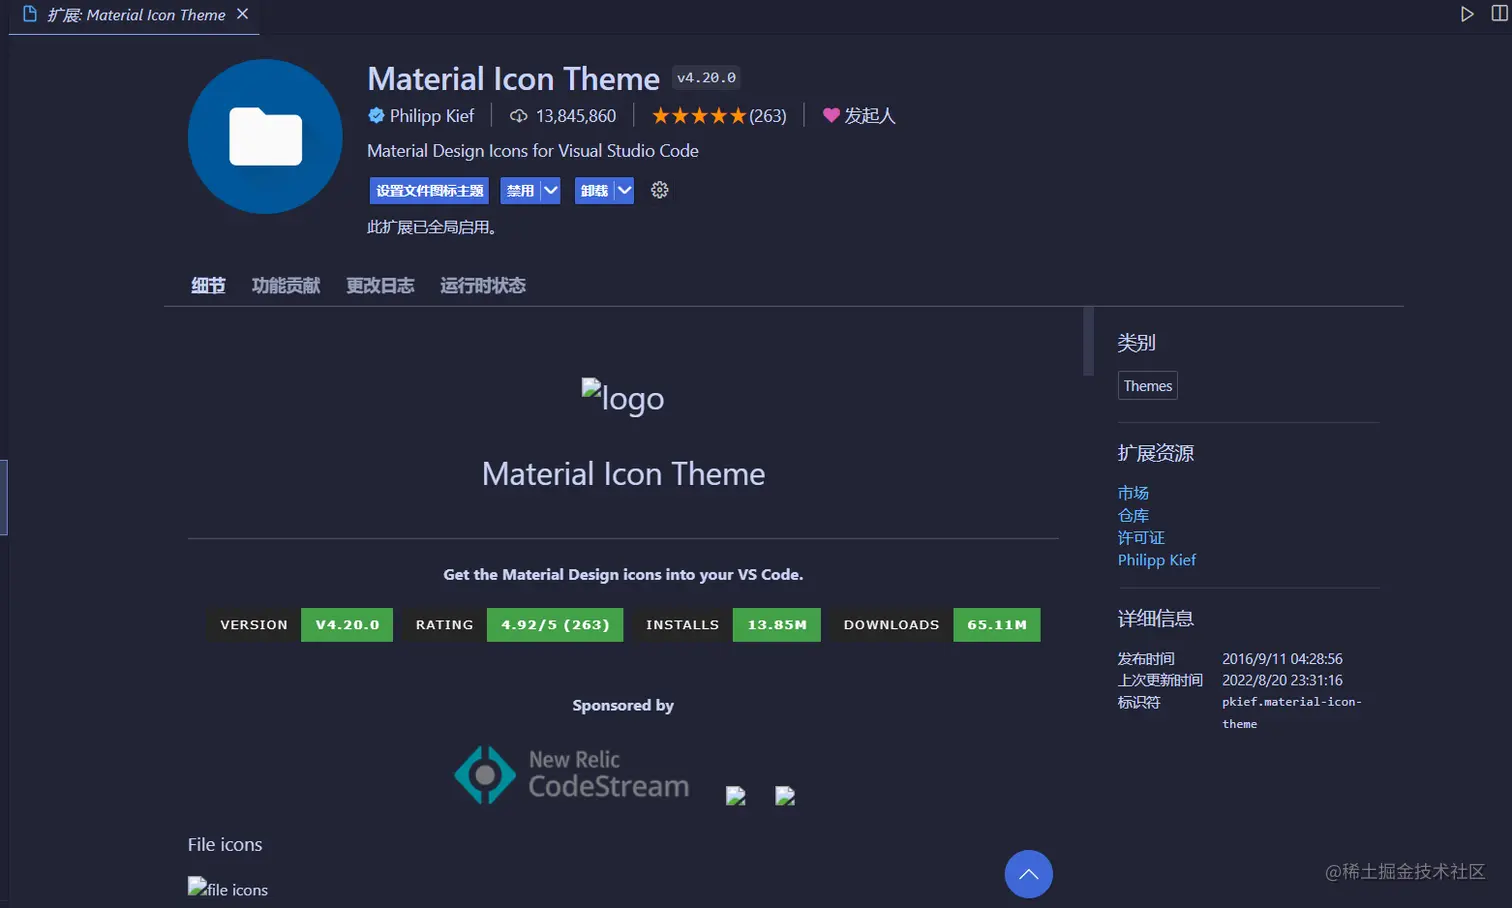Click the 此扩展已全局启用 status text
This screenshot has width=1512, height=908.
click(x=432, y=227)
